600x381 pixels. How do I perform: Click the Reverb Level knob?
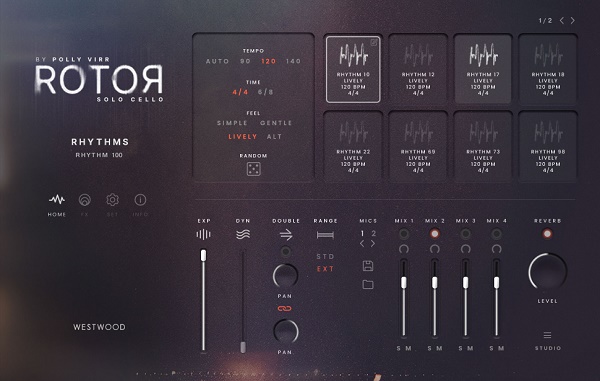tap(548, 271)
